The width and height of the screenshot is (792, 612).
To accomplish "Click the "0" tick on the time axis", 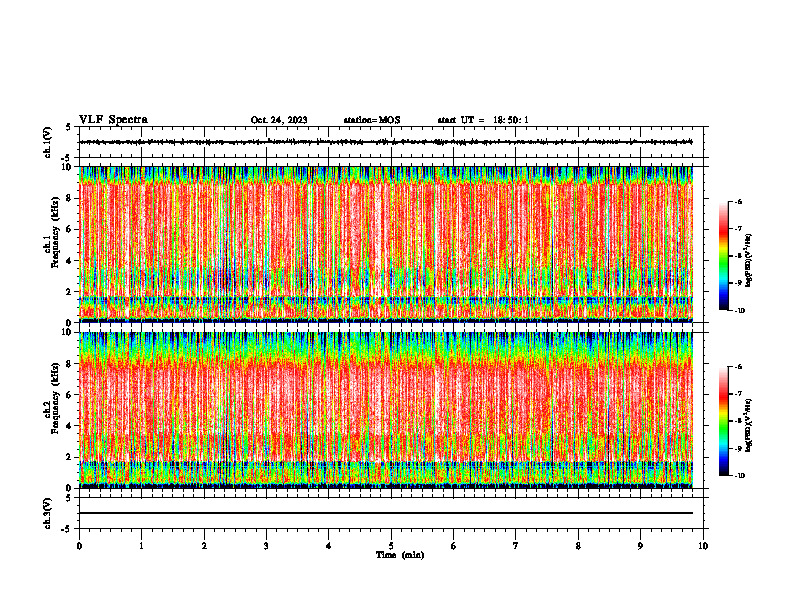I will 79,546.
